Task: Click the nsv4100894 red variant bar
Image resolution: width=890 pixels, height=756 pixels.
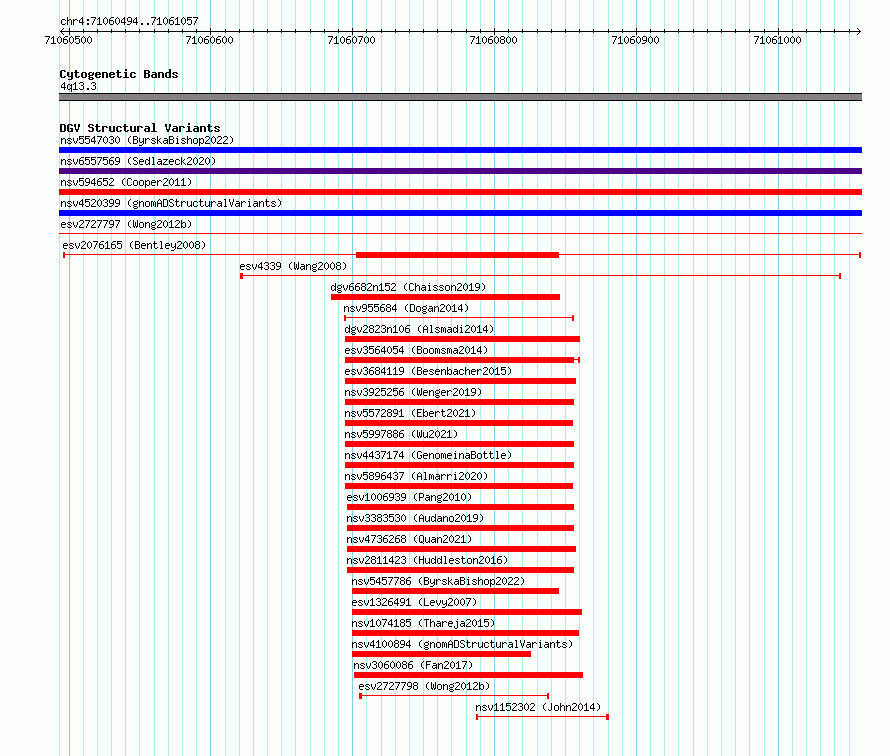Action: 442,654
